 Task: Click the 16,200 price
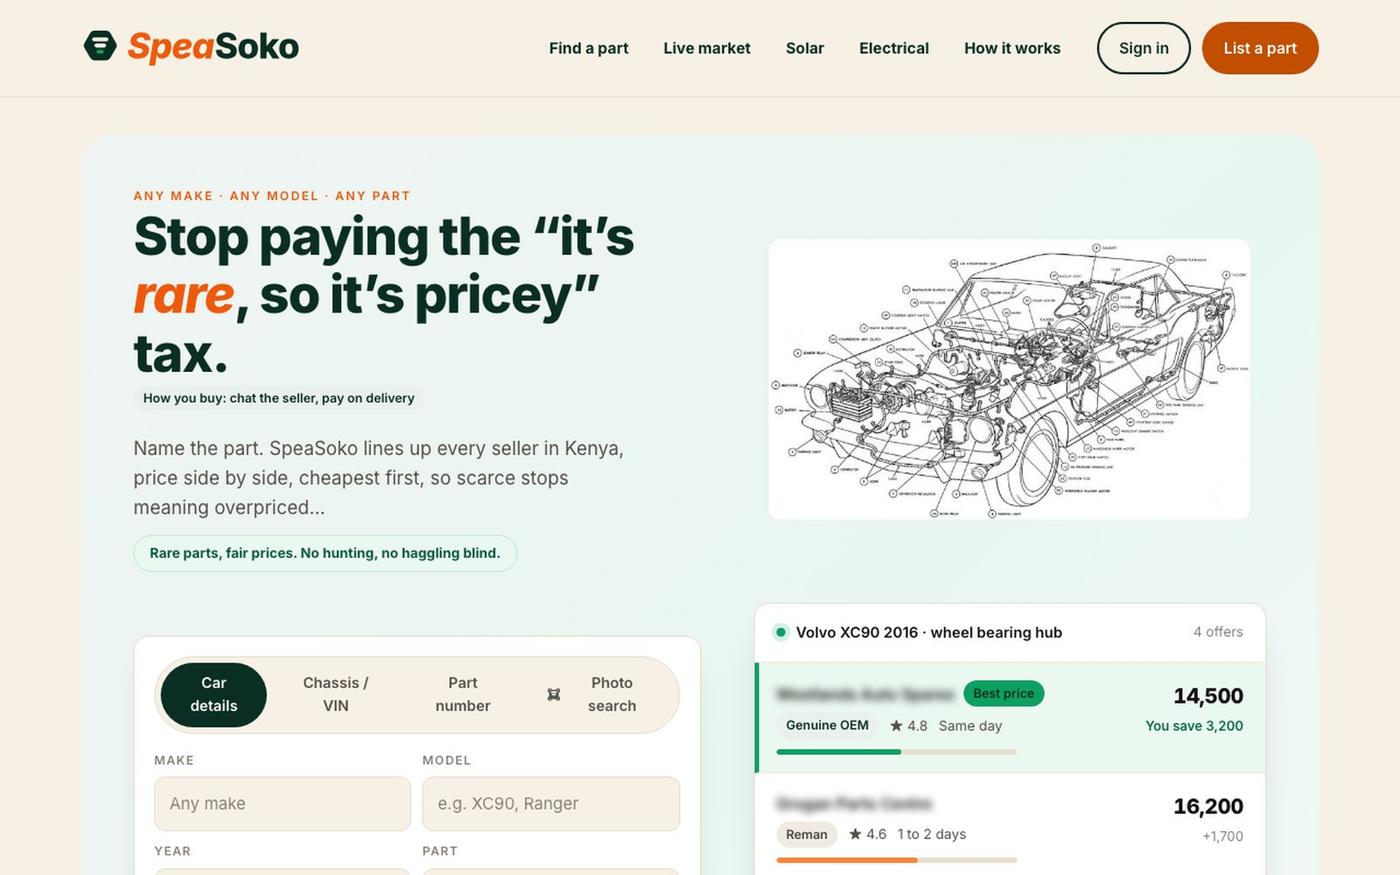1208,806
